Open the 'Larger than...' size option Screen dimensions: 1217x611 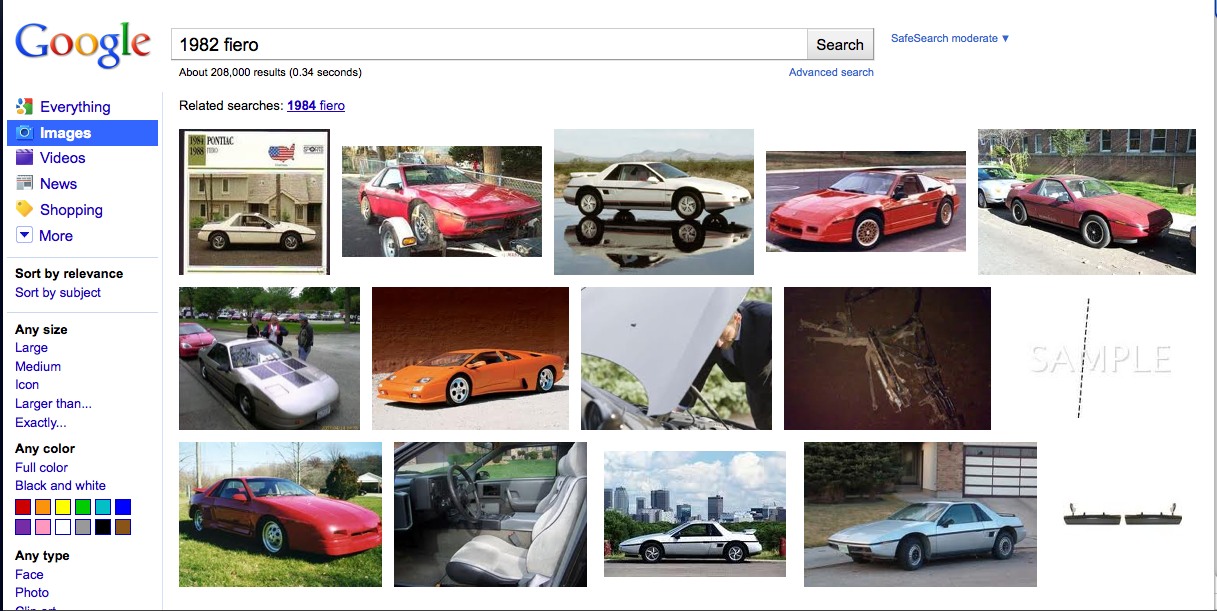point(53,403)
